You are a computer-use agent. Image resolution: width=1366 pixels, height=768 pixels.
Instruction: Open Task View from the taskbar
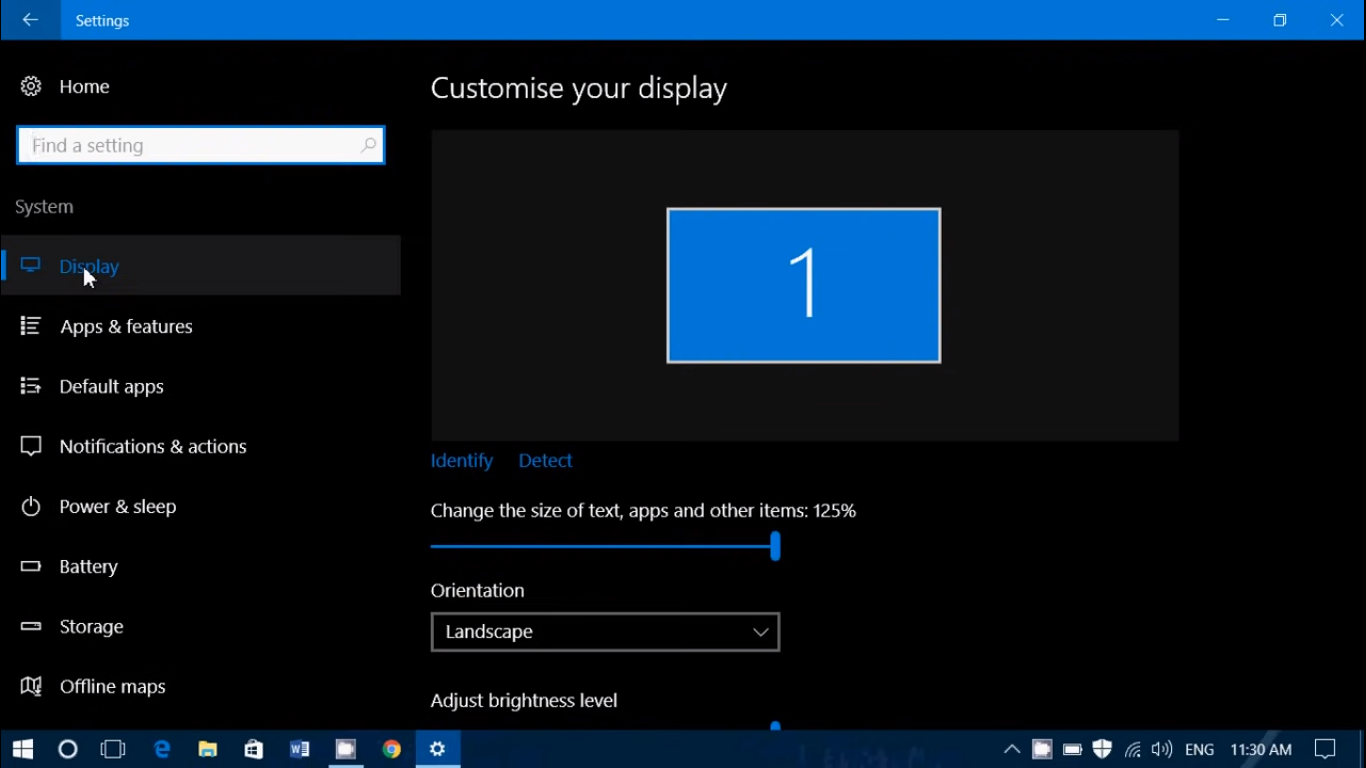pyautogui.click(x=113, y=749)
